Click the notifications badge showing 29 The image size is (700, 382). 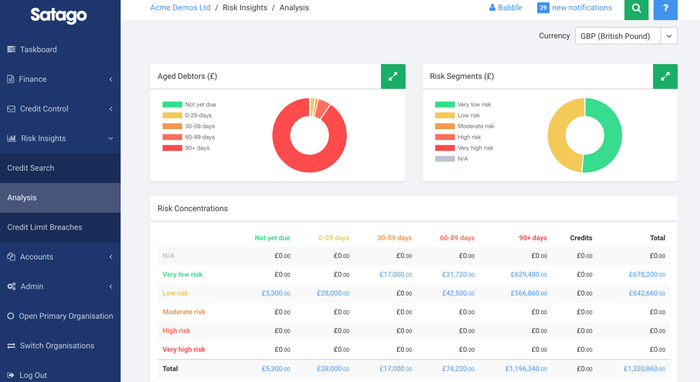pyautogui.click(x=543, y=8)
